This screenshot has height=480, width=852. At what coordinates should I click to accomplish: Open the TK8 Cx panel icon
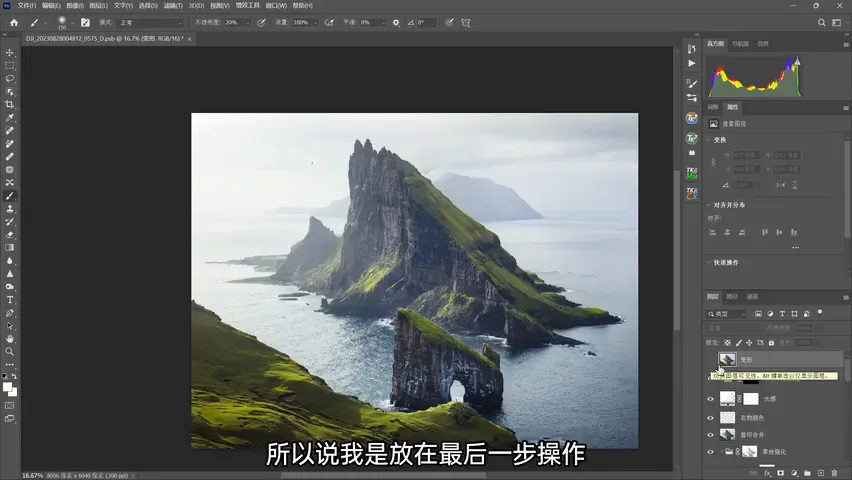click(692, 194)
